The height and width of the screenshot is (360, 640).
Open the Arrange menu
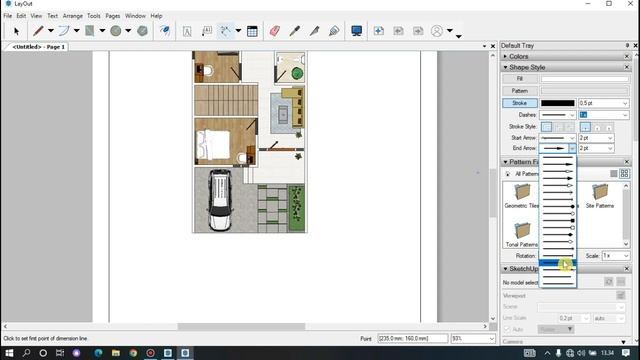pyautogui.click(x=73, y=16)
